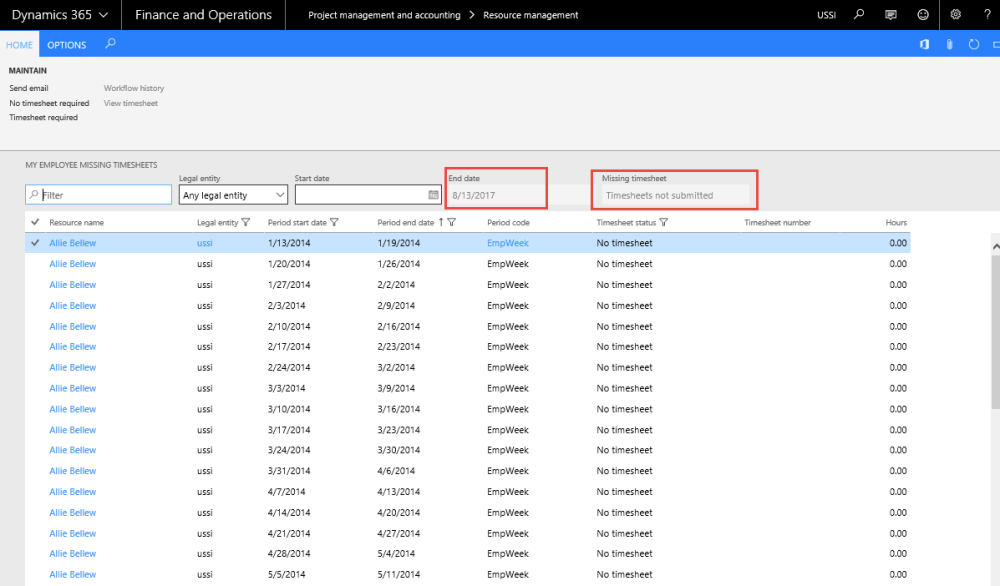1000x586 pixels.
Task: Open the help question mark icon
Action: [987, 15]
